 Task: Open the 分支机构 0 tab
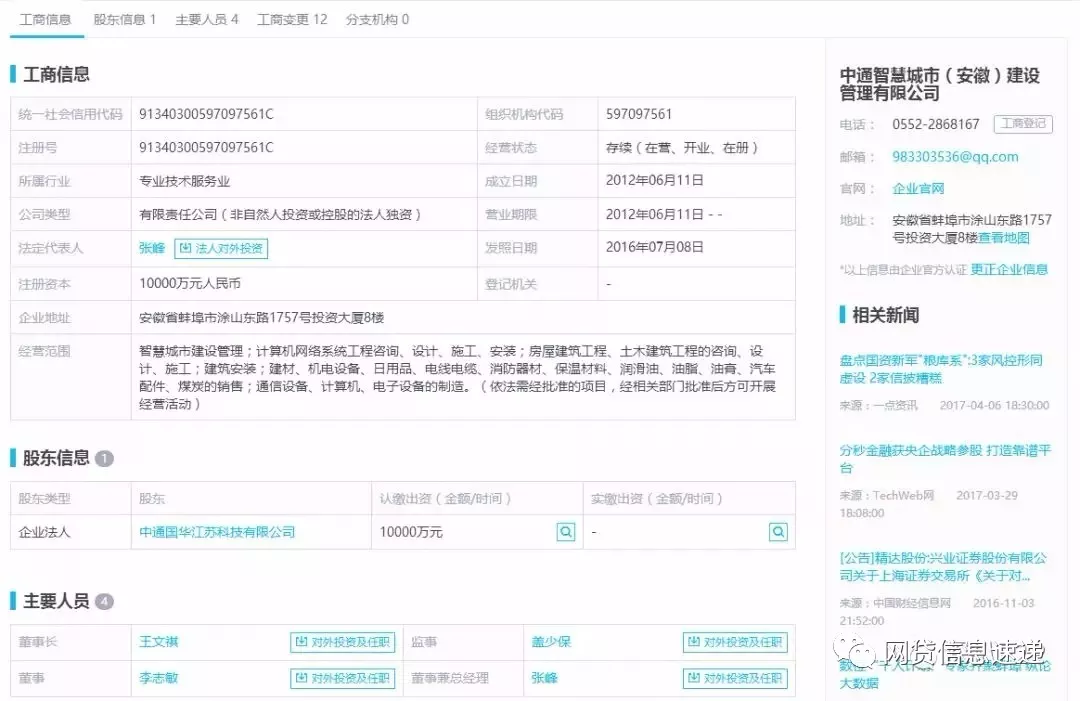point(377,19)
